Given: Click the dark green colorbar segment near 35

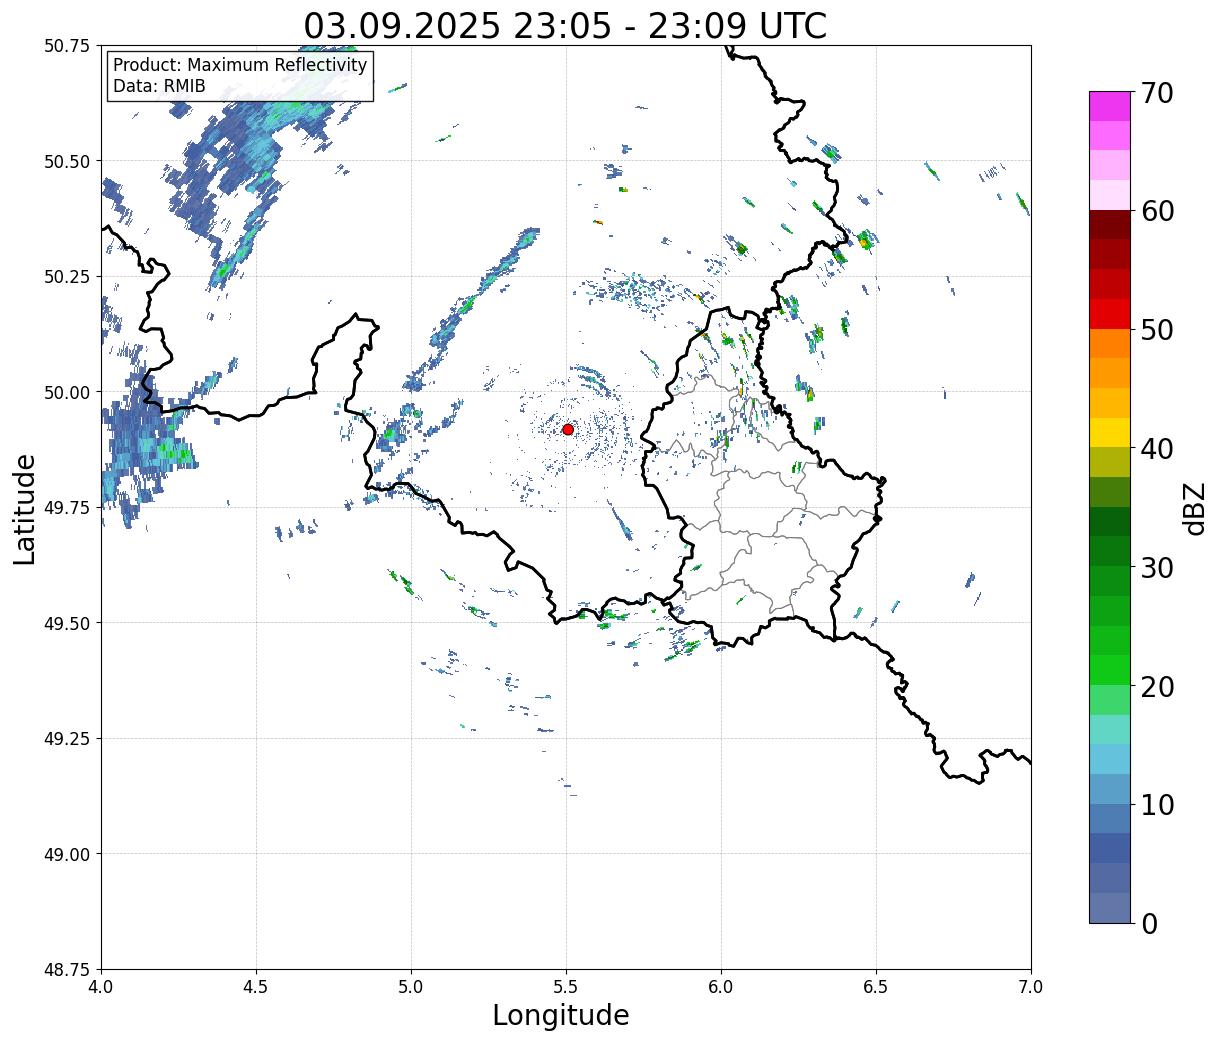Looking at the screenshot, I should pos(1110,522).
